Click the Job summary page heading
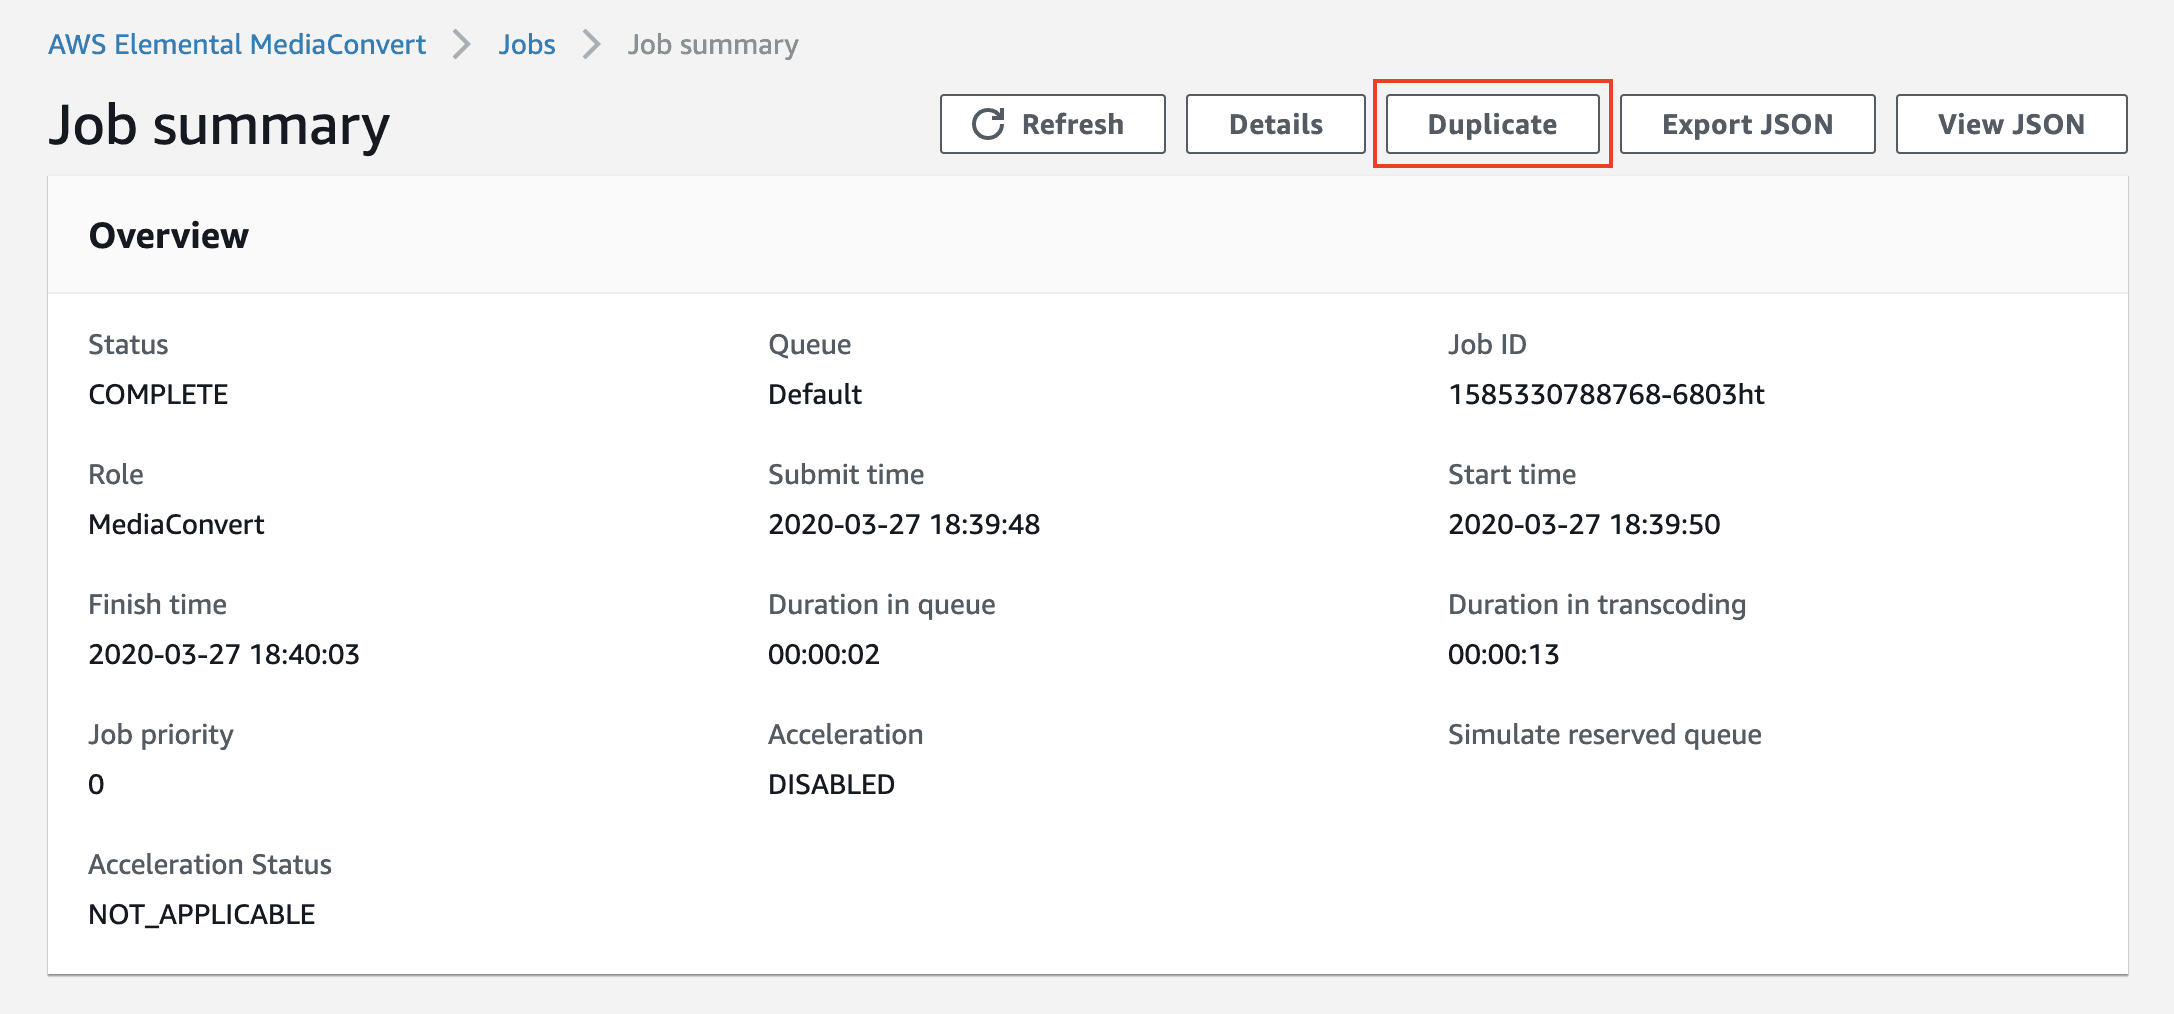 pos(219,126)
